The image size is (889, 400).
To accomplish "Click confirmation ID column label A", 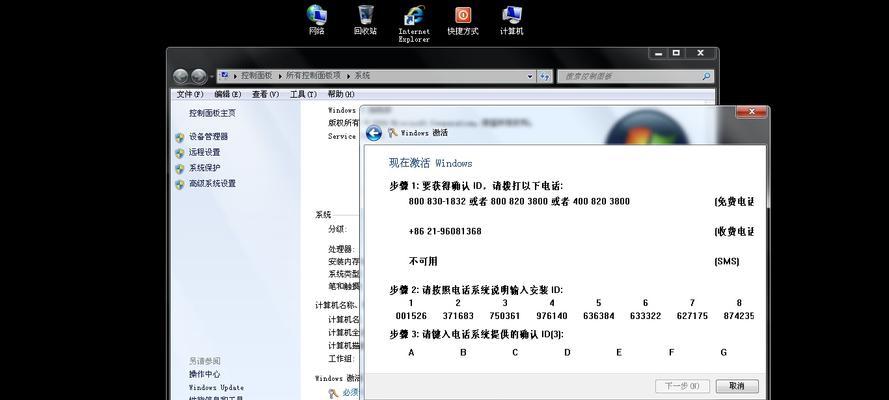I will point(411,353).
